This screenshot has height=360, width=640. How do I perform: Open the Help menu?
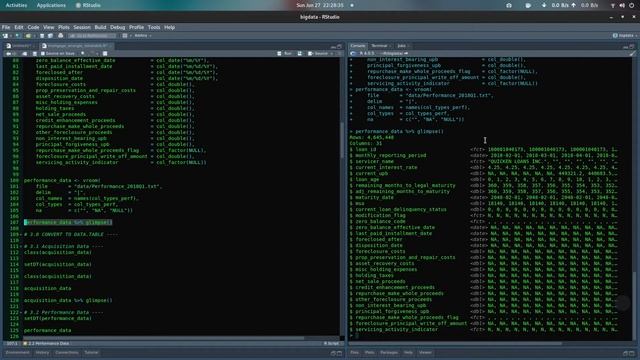[x=169, y=27]
